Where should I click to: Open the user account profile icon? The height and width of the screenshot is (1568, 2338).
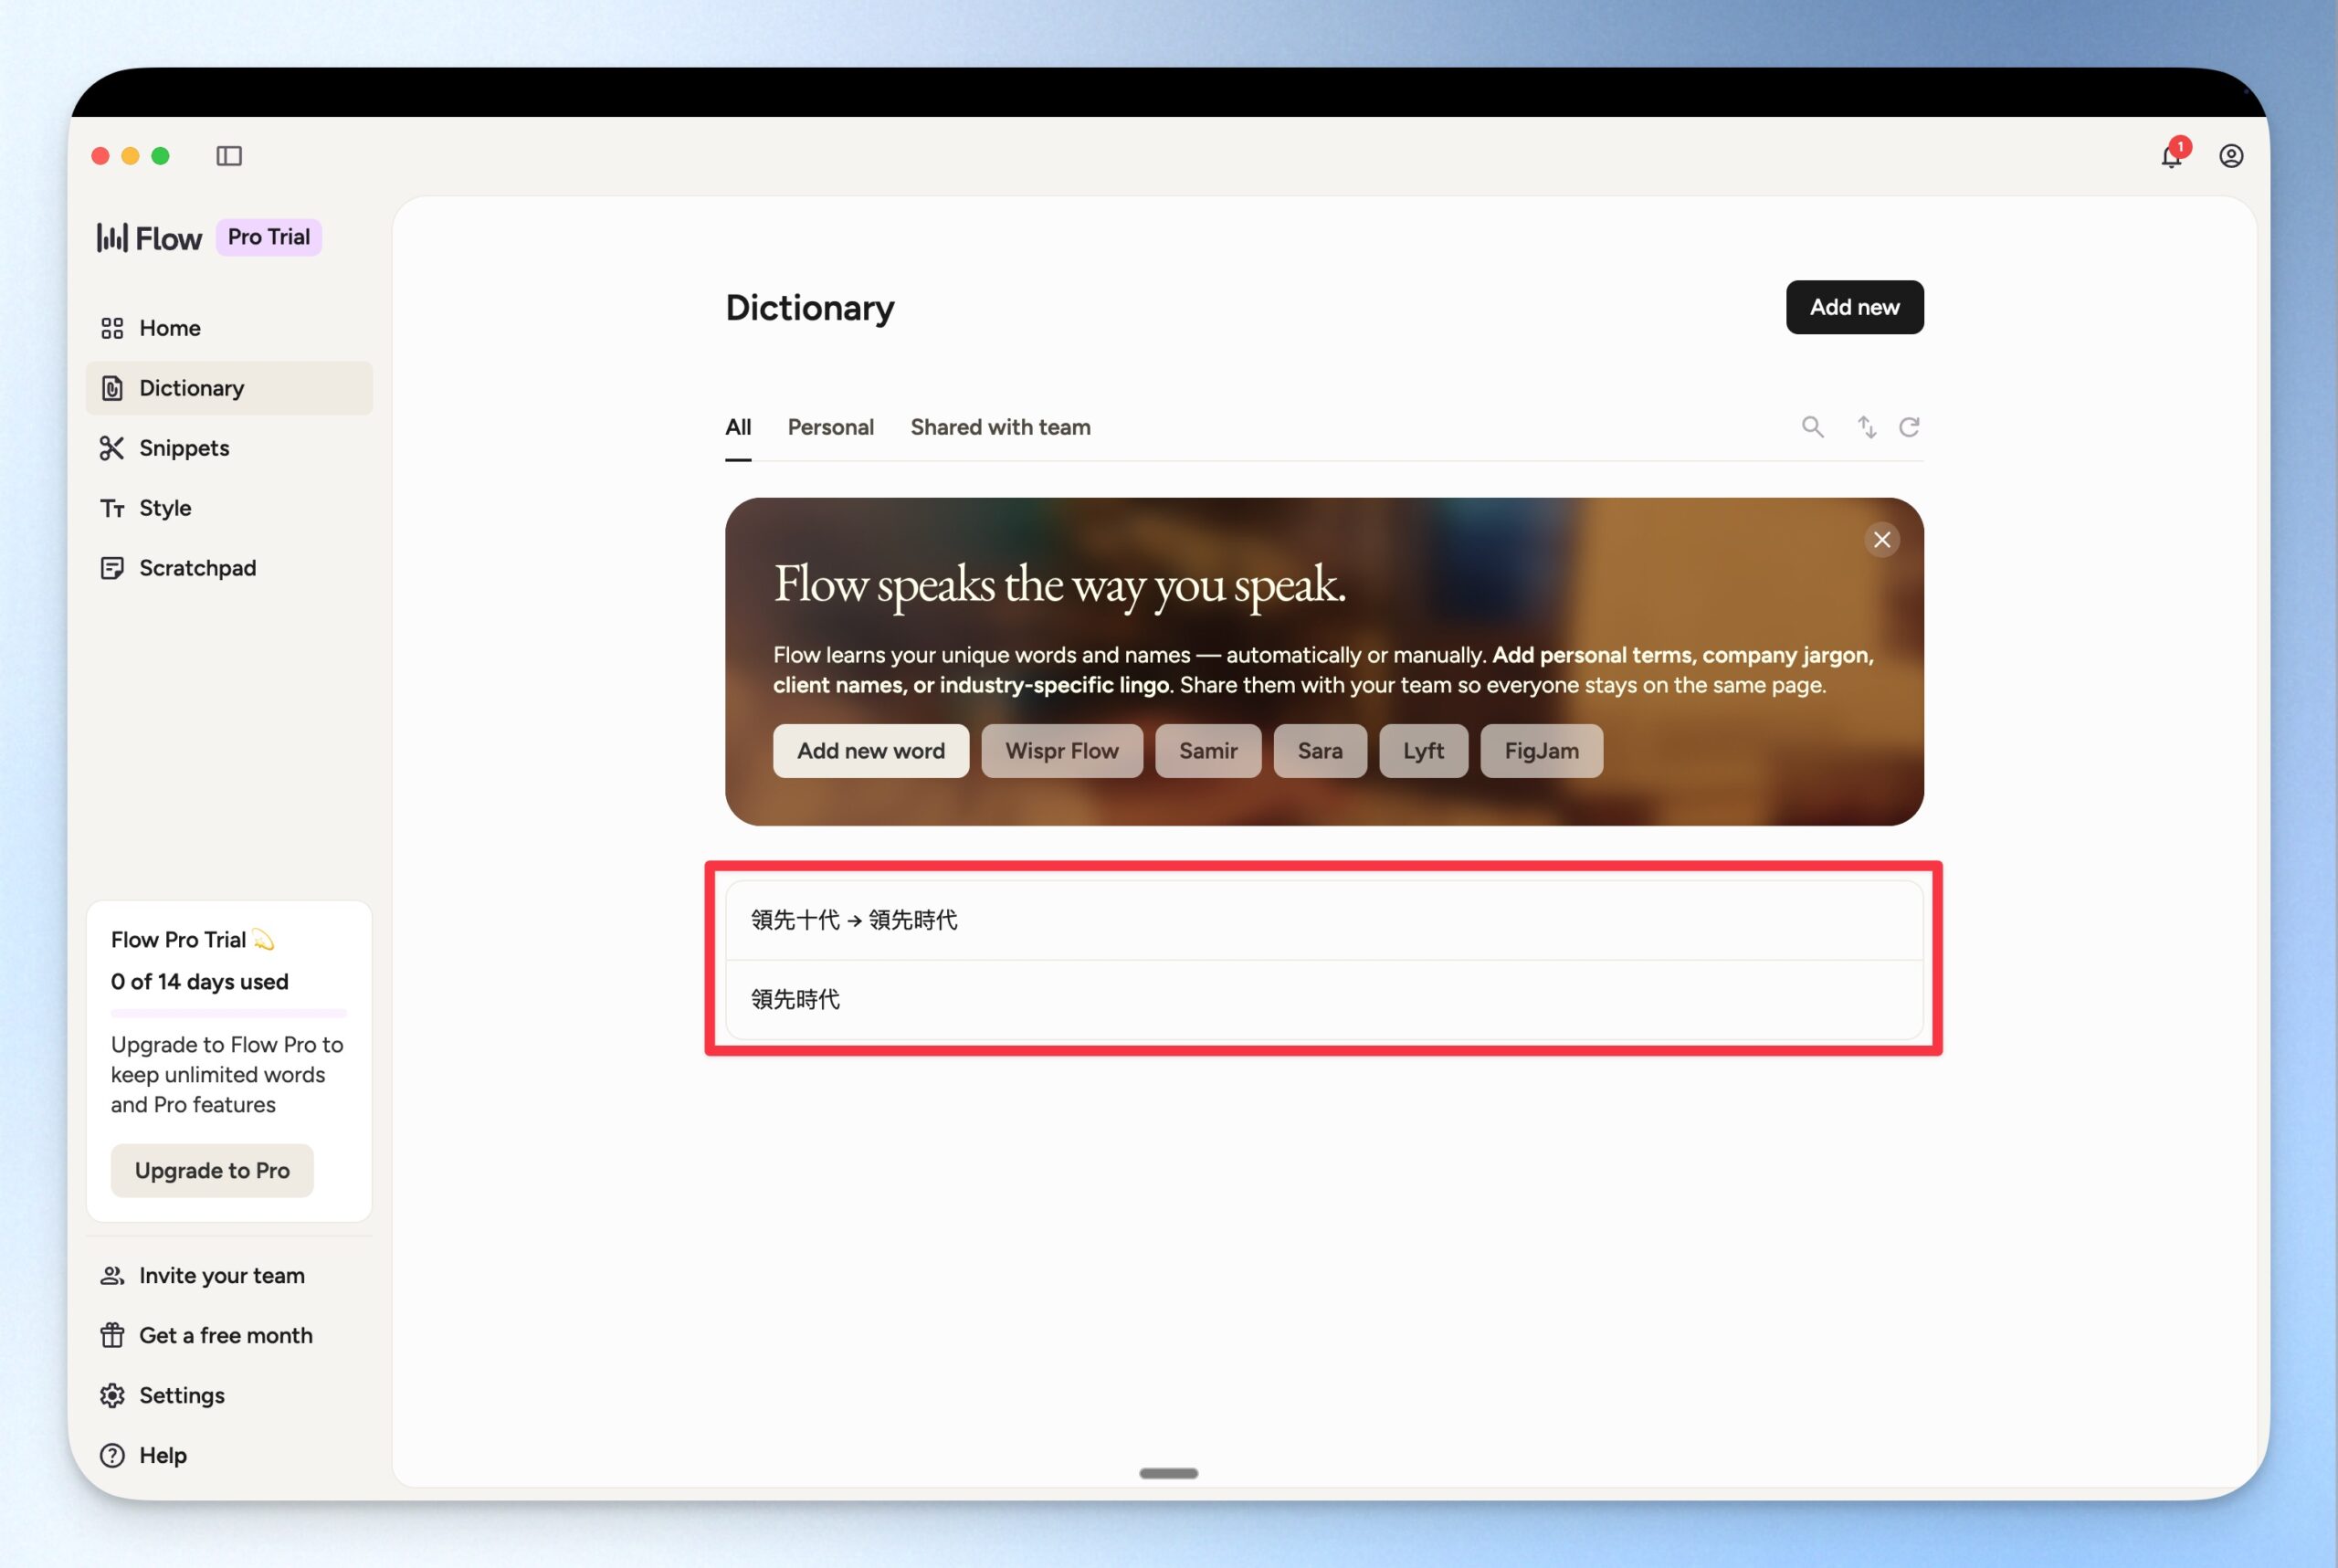pos(2230,156)
